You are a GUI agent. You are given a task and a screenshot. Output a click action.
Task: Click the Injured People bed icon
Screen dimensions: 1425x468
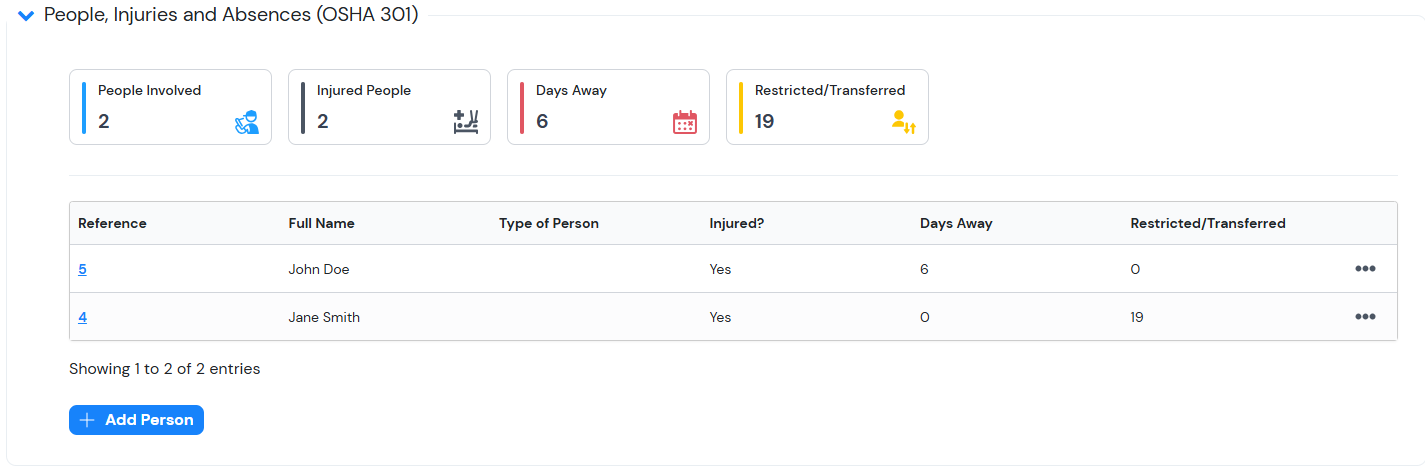click(466, 122)
